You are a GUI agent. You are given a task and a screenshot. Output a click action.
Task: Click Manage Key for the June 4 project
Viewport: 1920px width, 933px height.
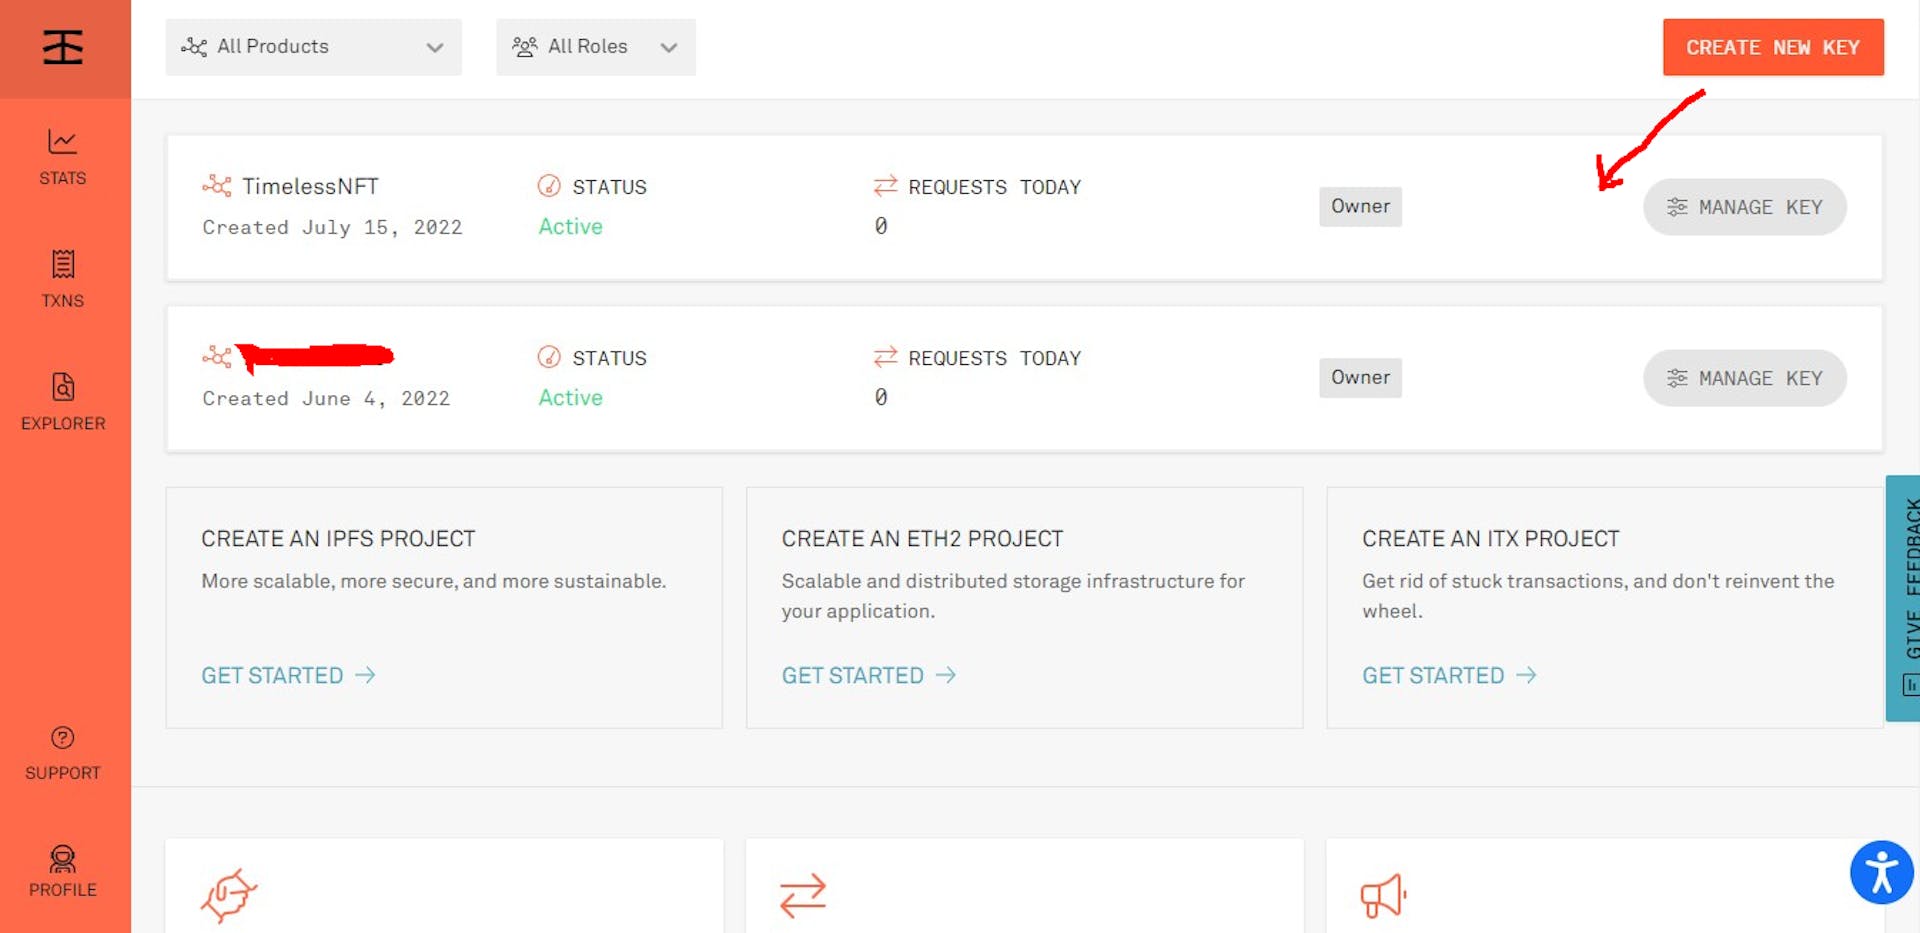(1745, 378)
